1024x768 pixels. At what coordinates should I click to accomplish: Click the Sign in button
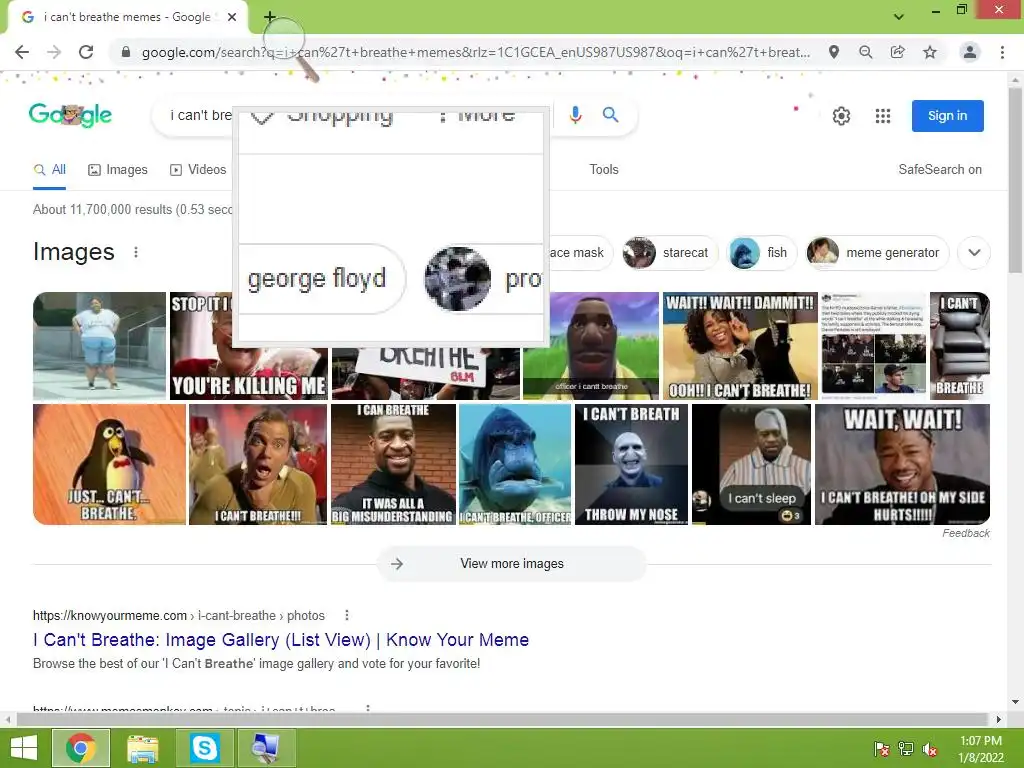[x=948, y=116]
